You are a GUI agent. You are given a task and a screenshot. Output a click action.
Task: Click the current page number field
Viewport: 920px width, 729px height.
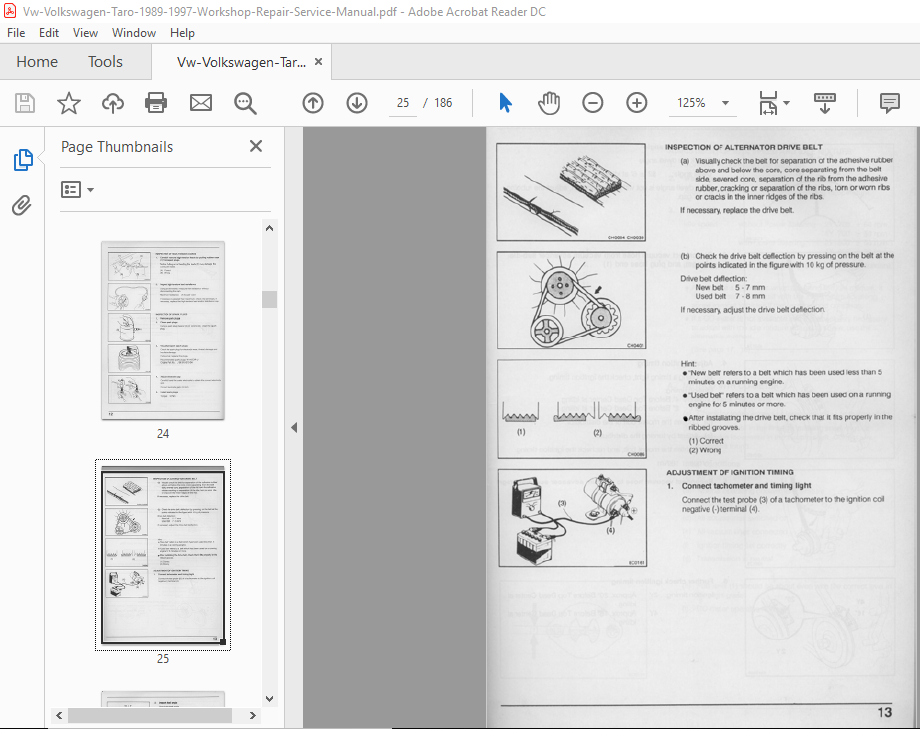pyautogui.click(x=402, y=103)
